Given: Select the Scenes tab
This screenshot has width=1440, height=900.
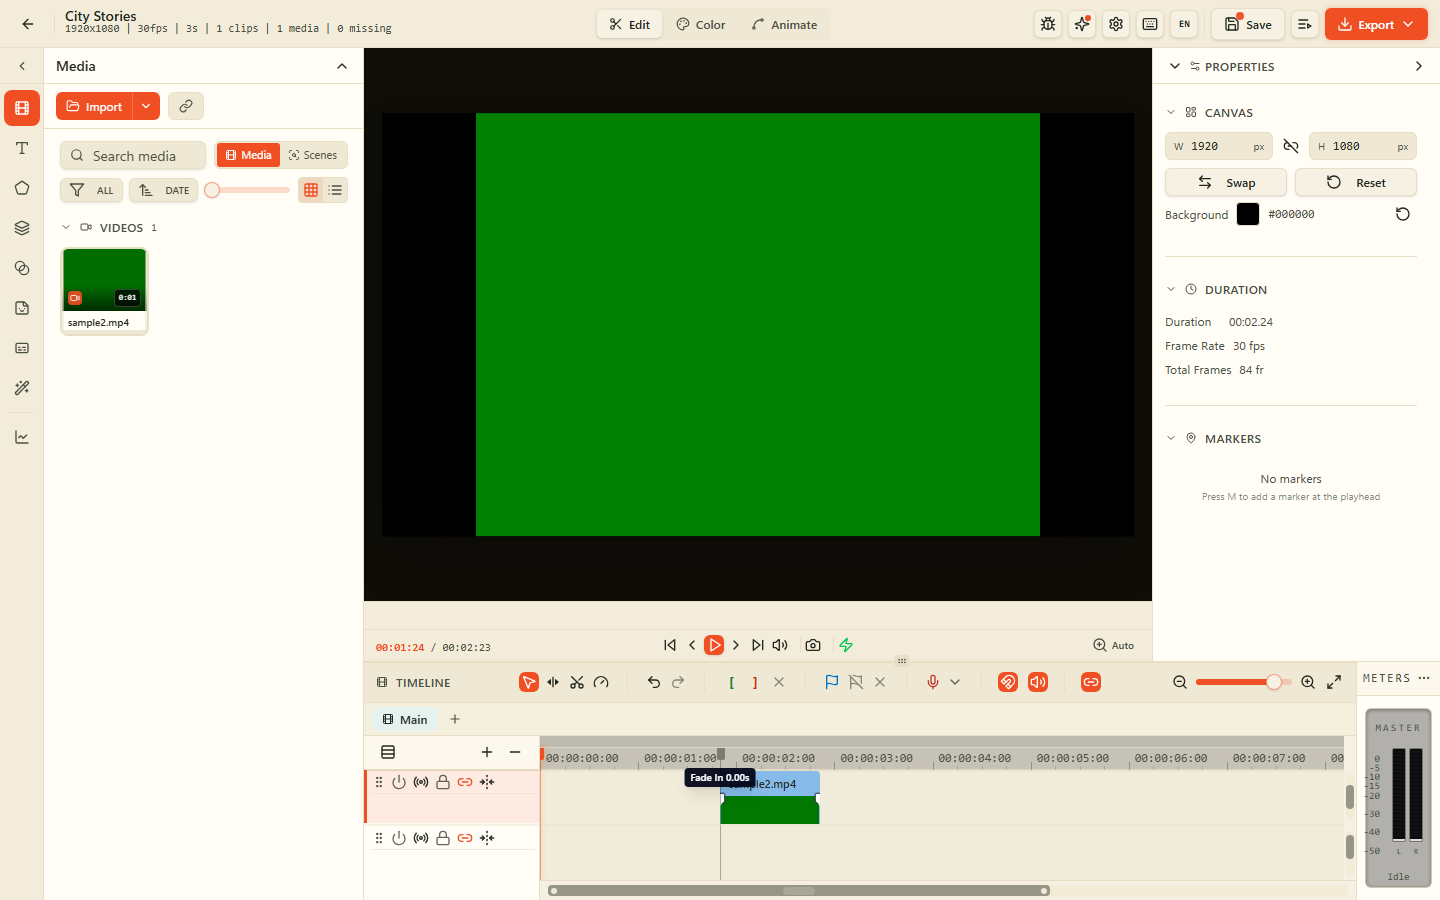Looking at the screenshot, I should click(x=313, y=155).
